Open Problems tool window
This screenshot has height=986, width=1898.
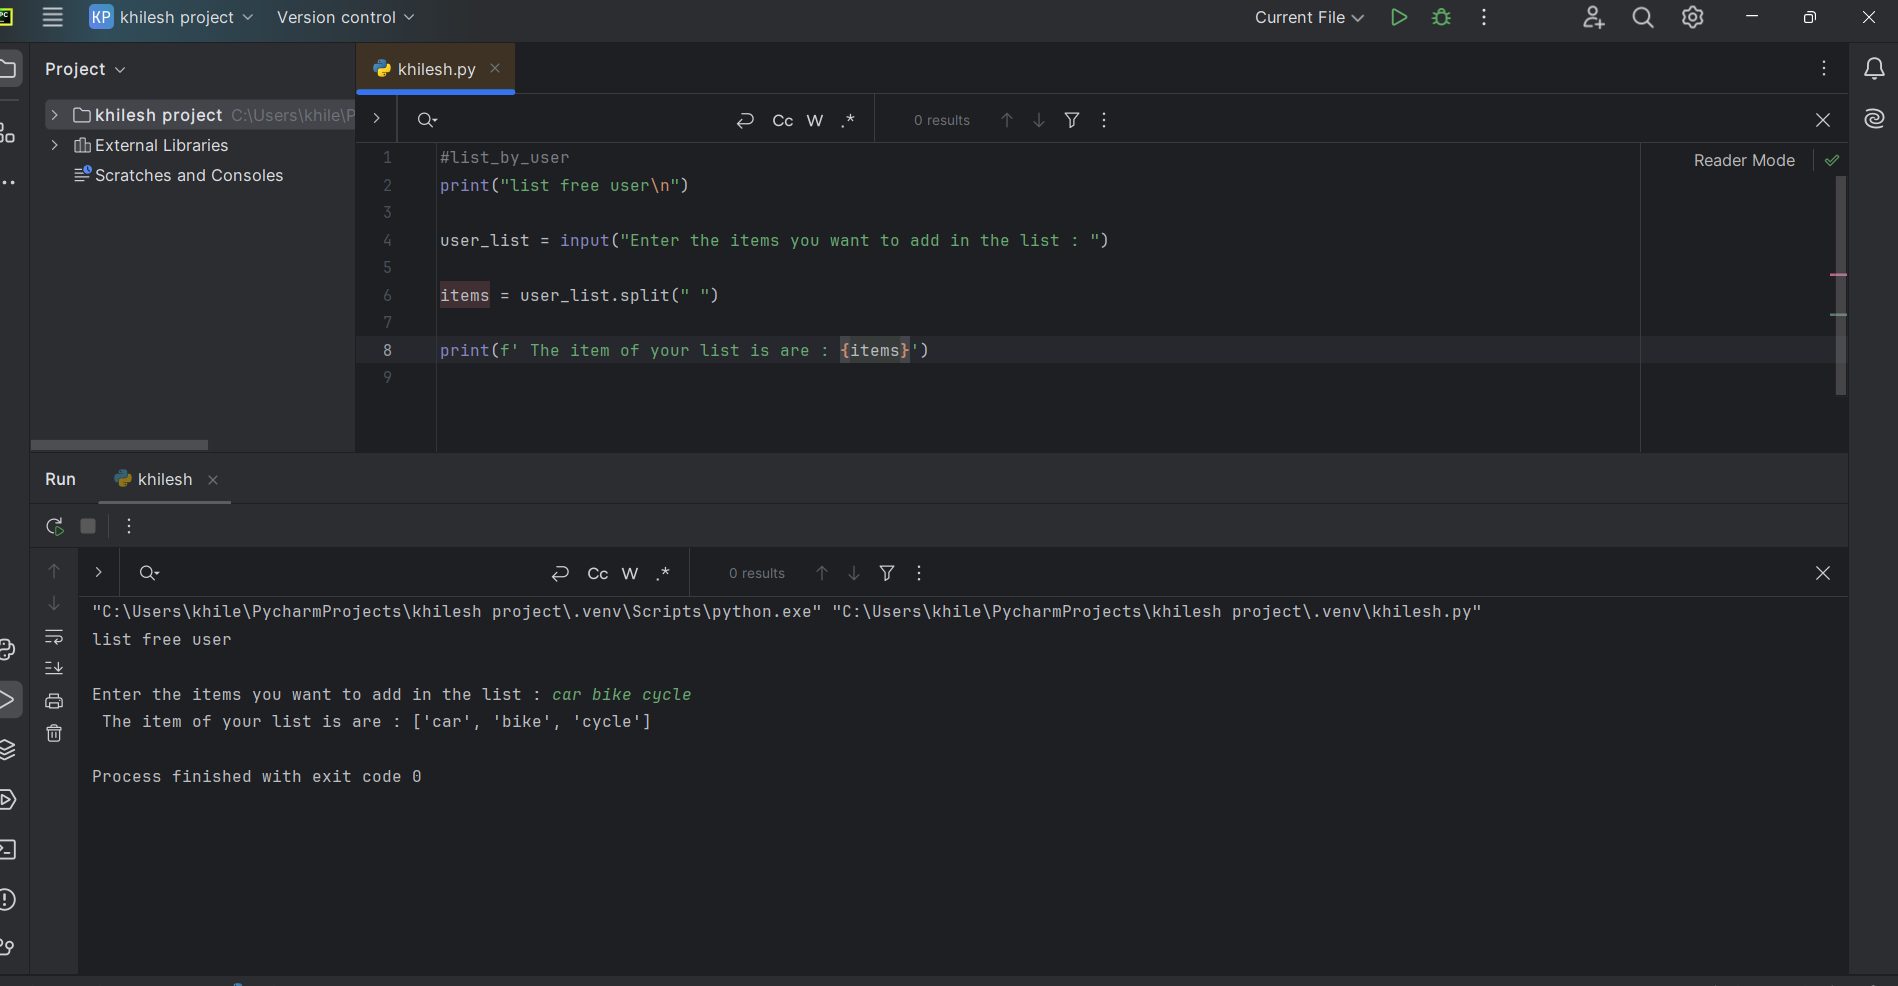pos(7,900)
